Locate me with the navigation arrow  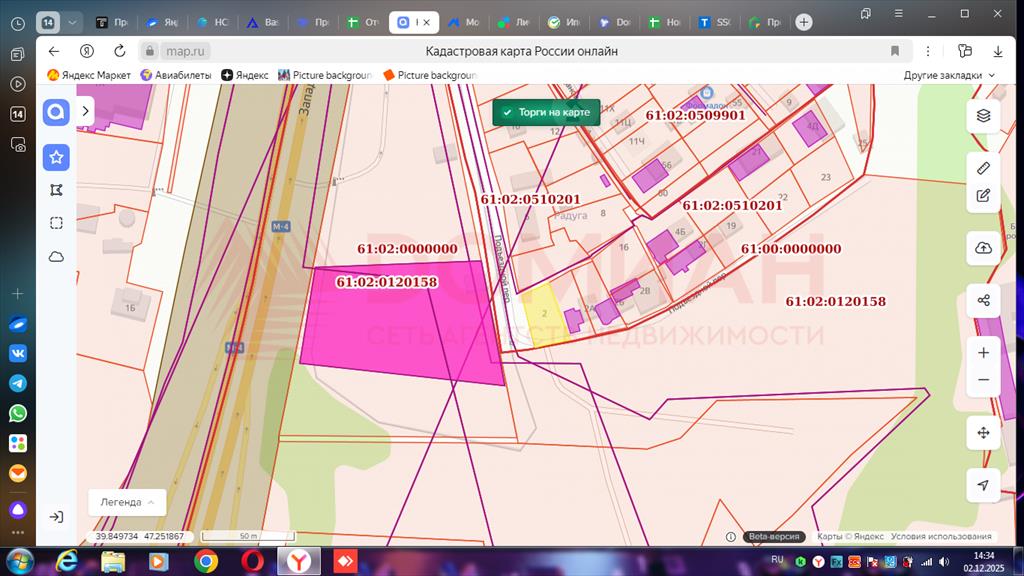pyautogui.click(x=983, y=485)
